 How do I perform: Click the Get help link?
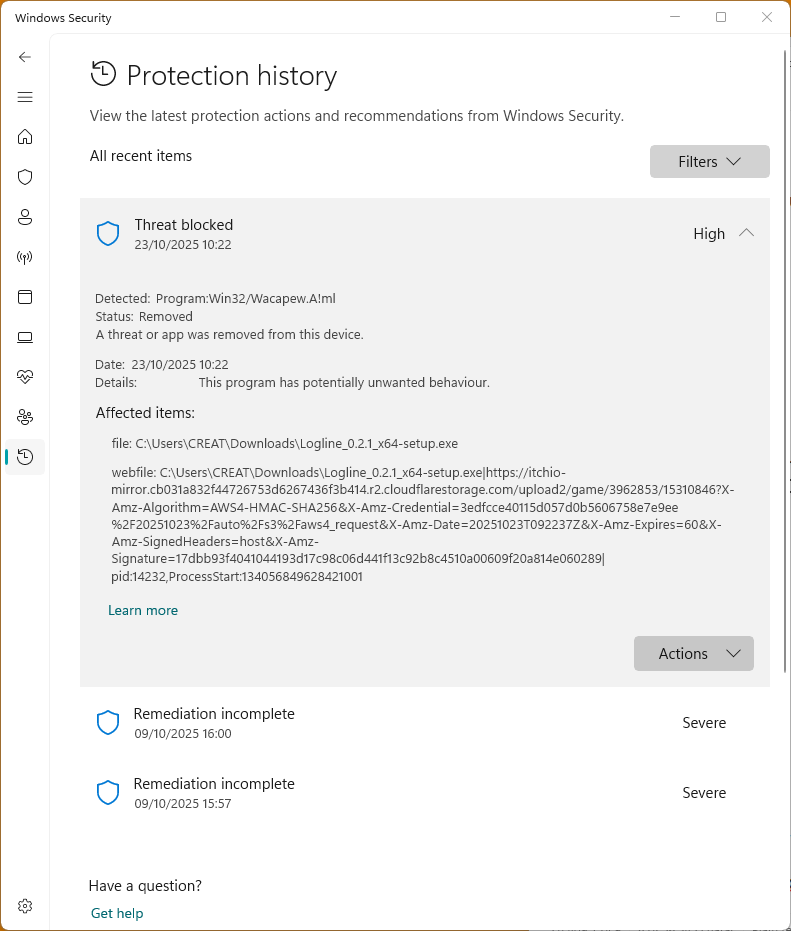(117, 913)
